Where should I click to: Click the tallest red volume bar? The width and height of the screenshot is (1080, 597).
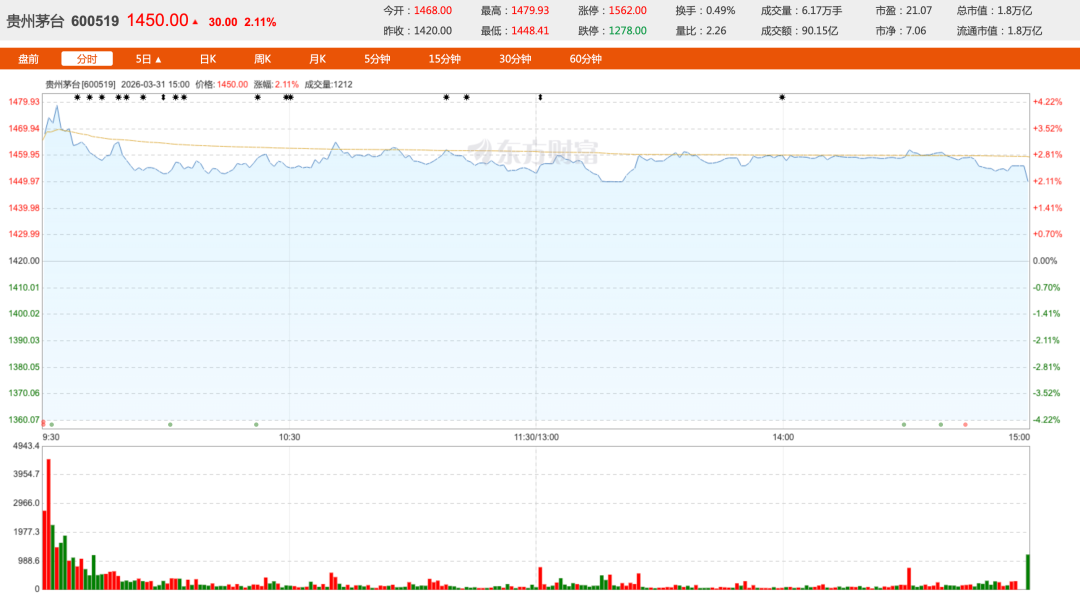[x=48, y=524]
